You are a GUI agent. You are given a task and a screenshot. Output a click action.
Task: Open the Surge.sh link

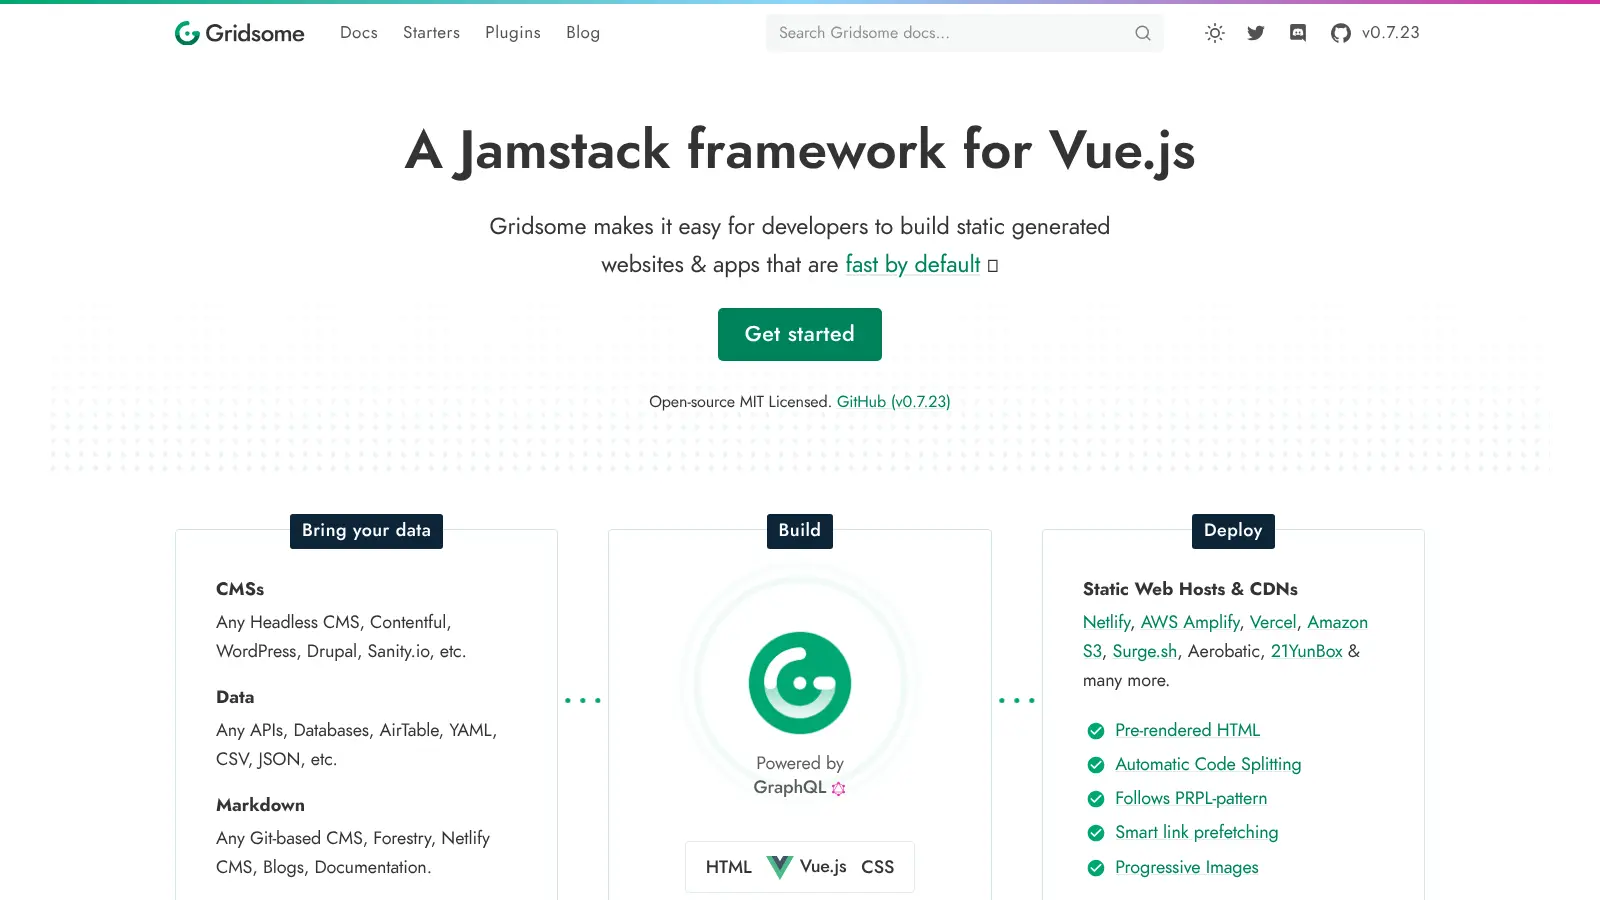[x=1145, y=651]
